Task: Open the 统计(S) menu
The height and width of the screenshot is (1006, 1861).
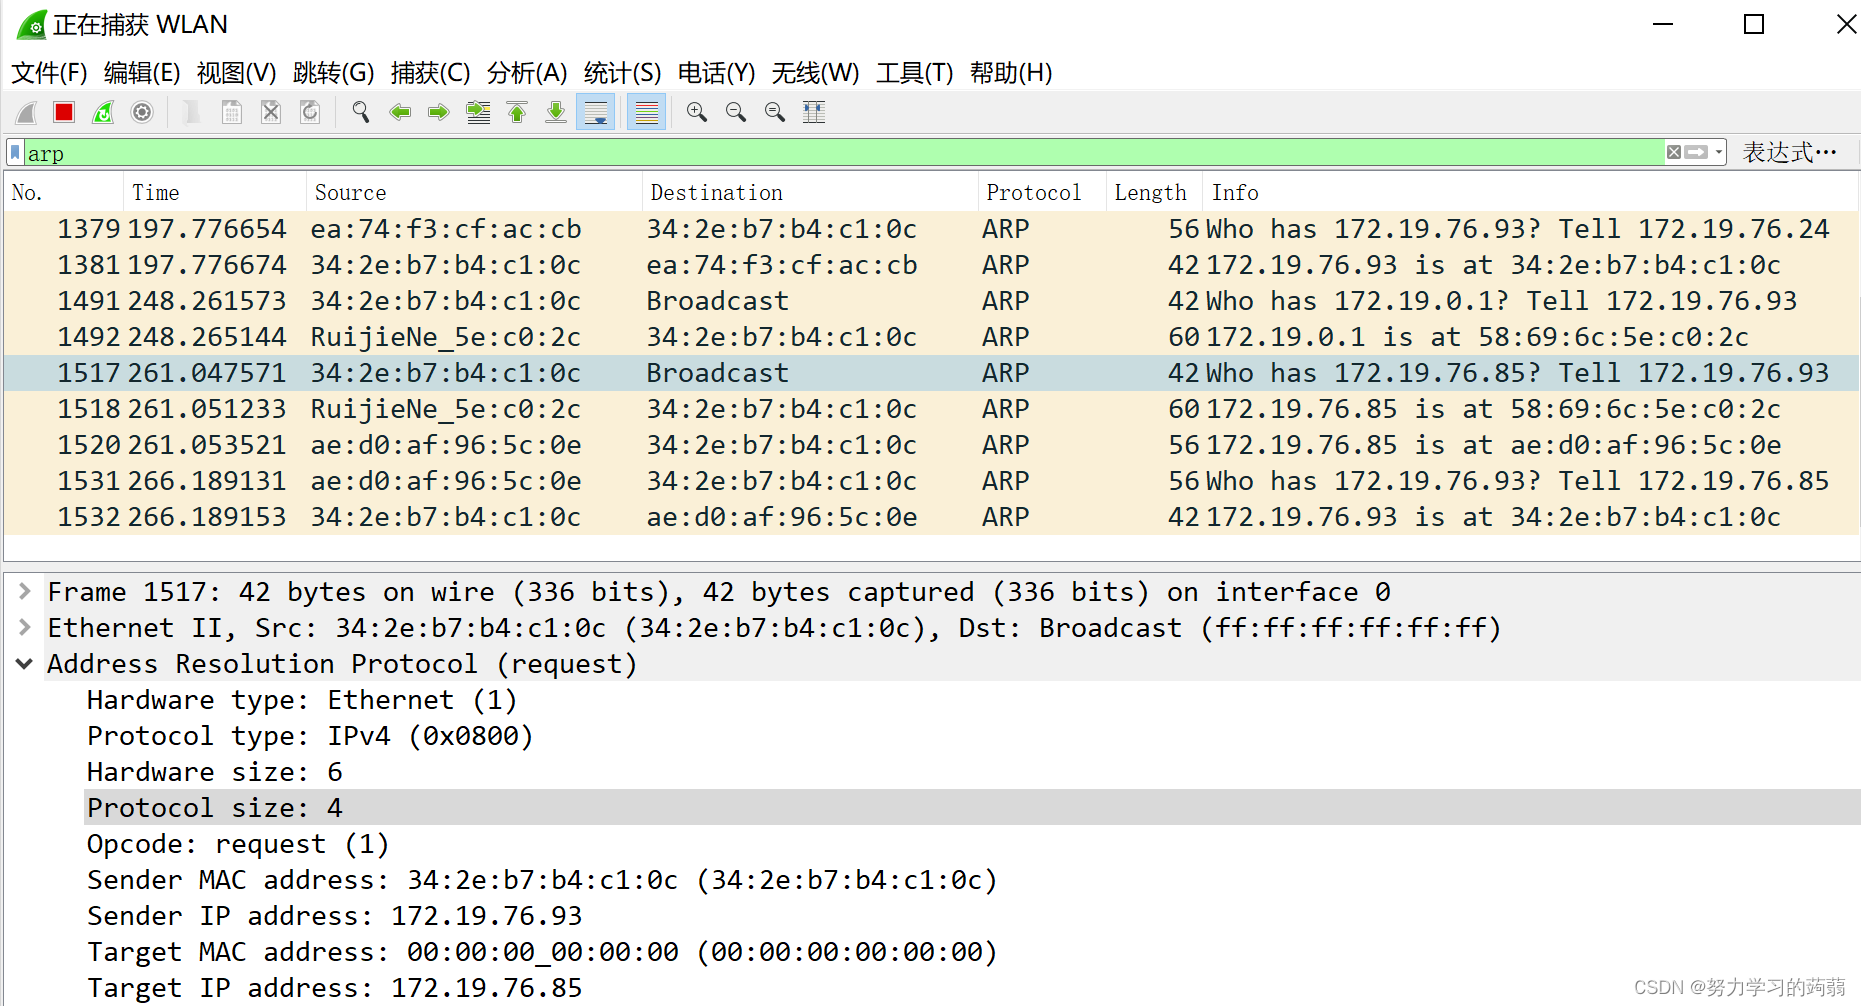Action: [622, 73]
